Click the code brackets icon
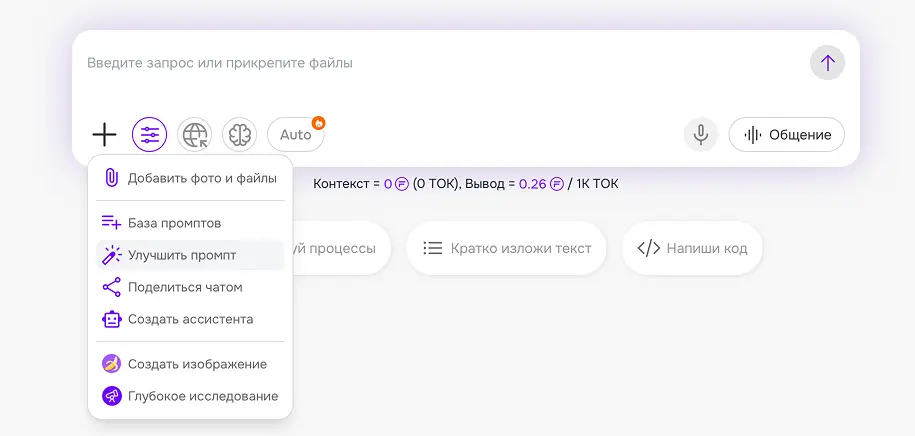 (x=648, y=249)
